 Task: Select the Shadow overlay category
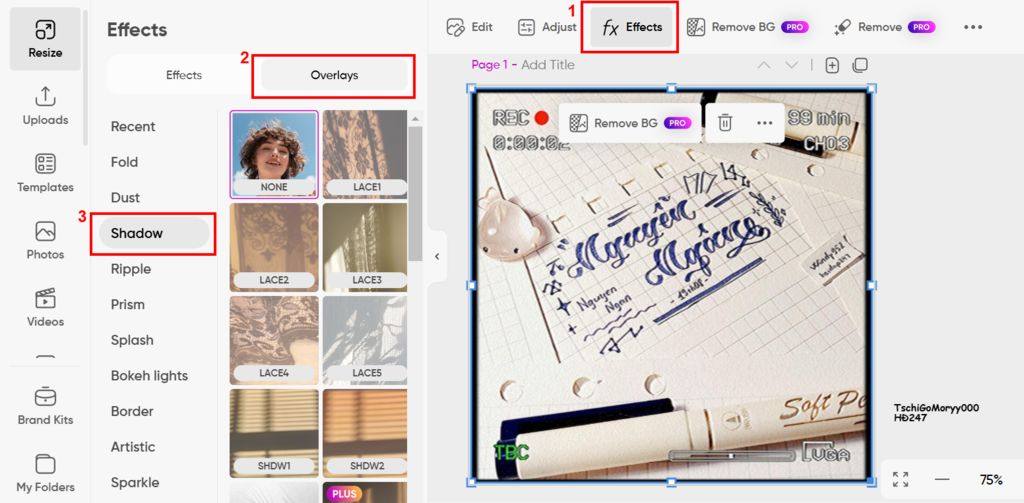pos(154,233)
